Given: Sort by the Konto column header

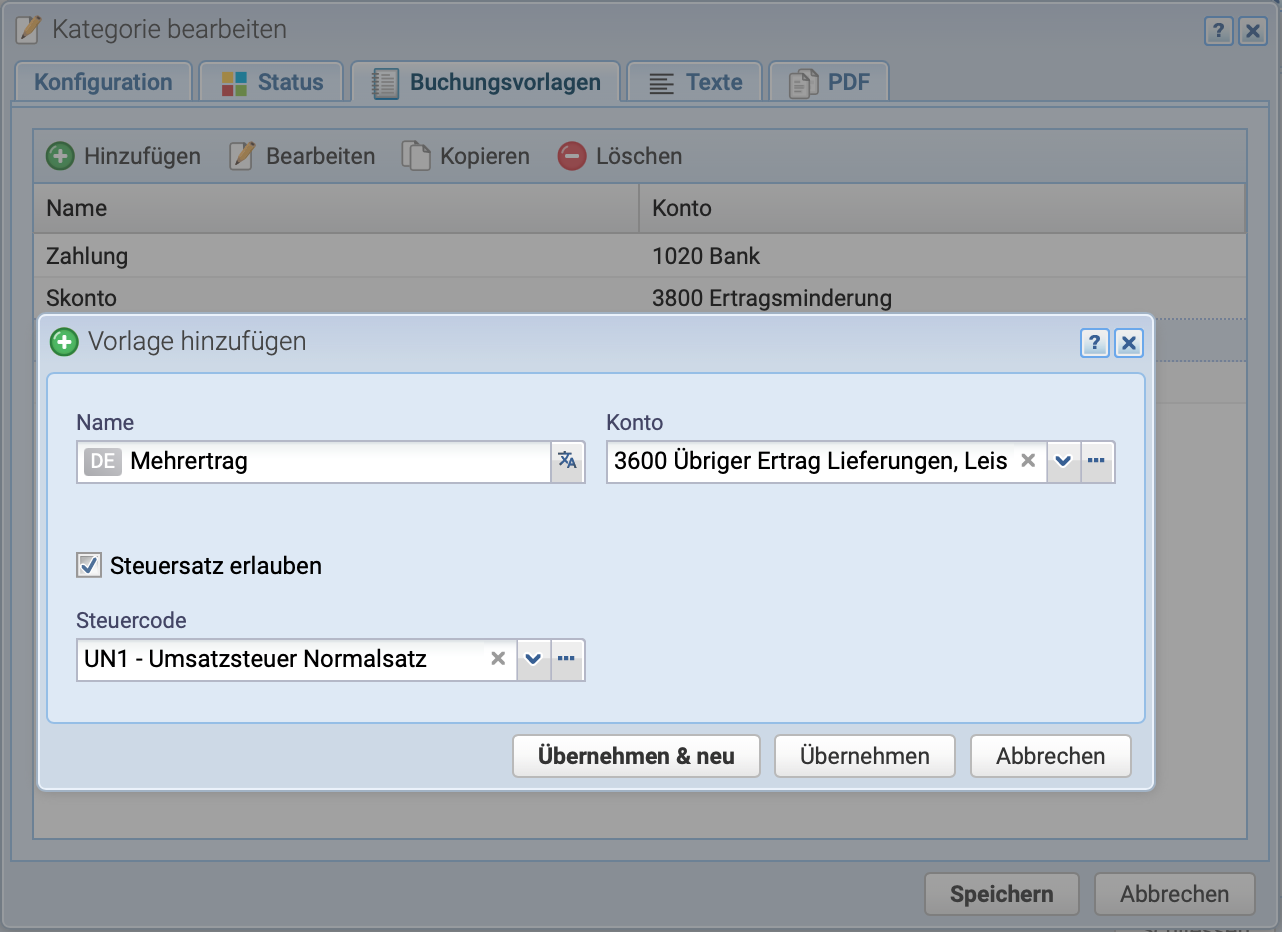Looking at the screenshot, I should [942, 208].
